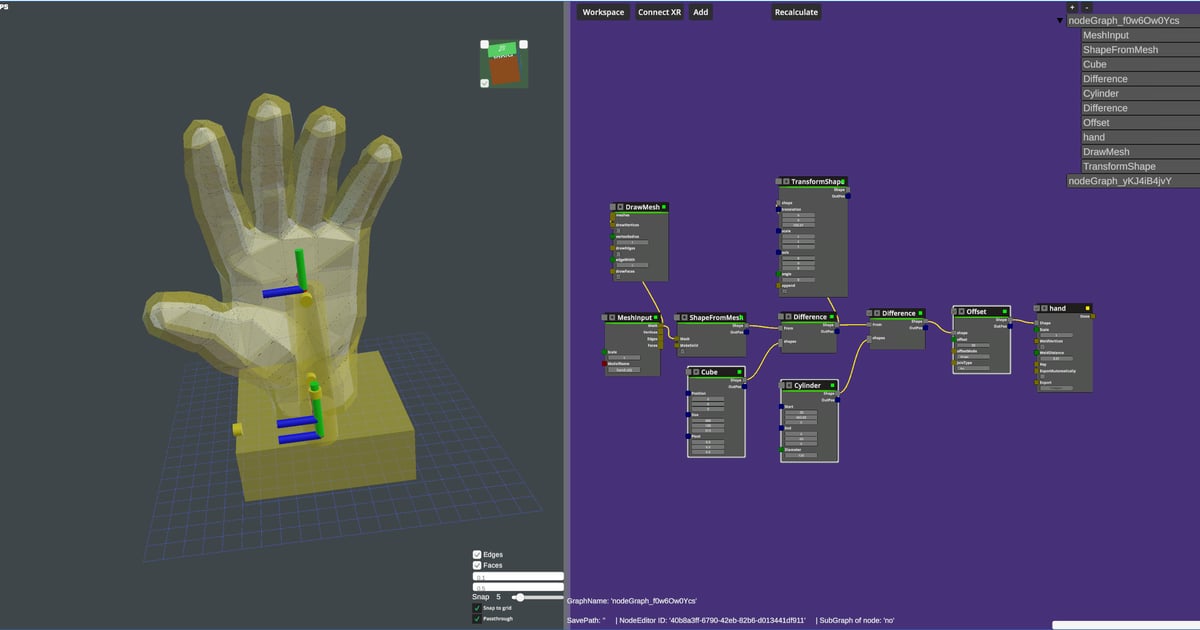Open the Workspace menu
Viewport: 1200px width, 630px height.
[x=603, y=12]
